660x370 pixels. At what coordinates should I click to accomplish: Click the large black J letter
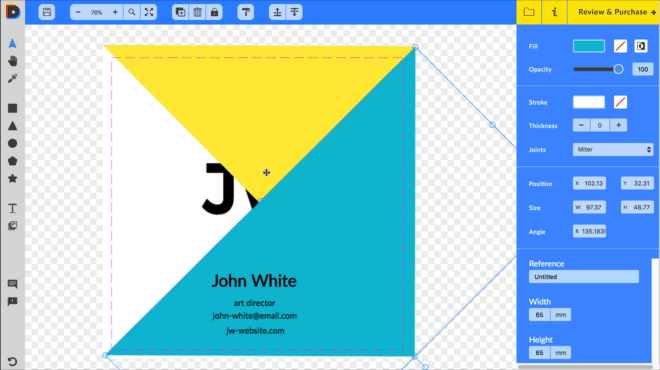pos(219,189)
